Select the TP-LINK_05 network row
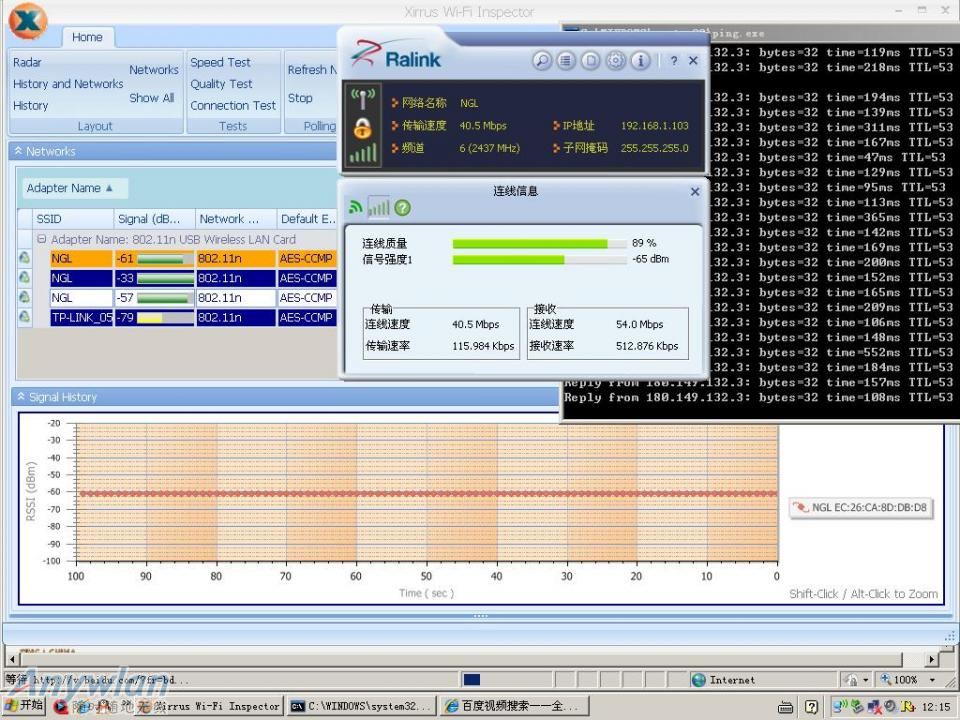This screenshot has width=960, height=720. click(x=193, y=318)
